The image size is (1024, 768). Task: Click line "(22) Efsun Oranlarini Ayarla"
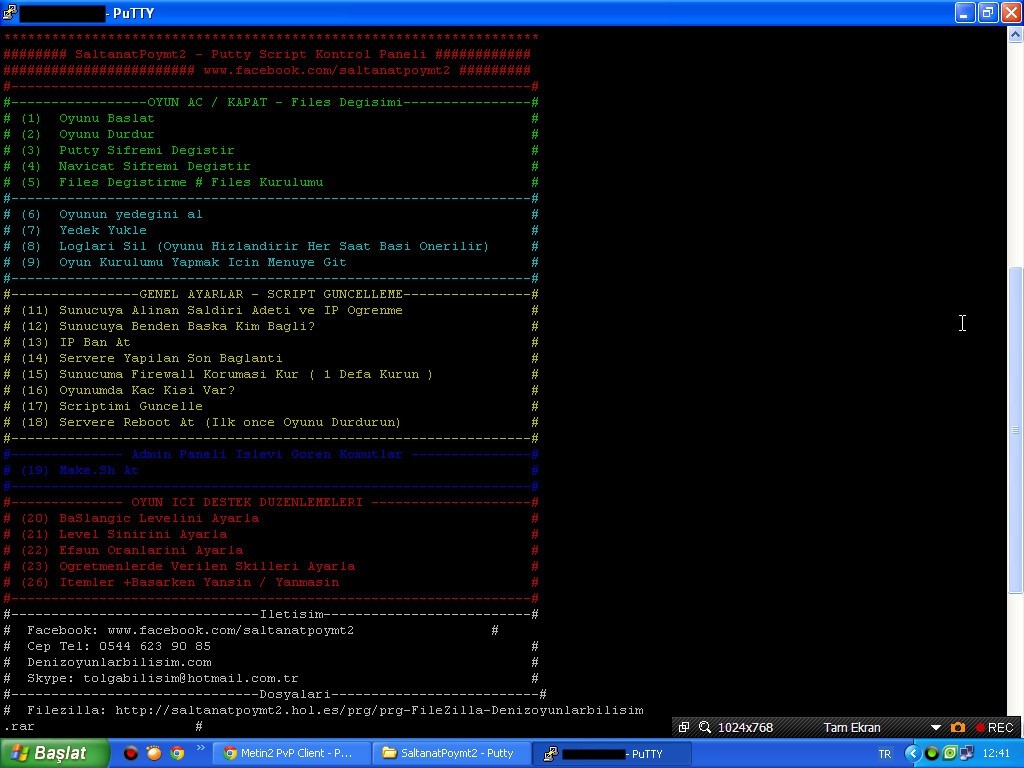[132, 550]
